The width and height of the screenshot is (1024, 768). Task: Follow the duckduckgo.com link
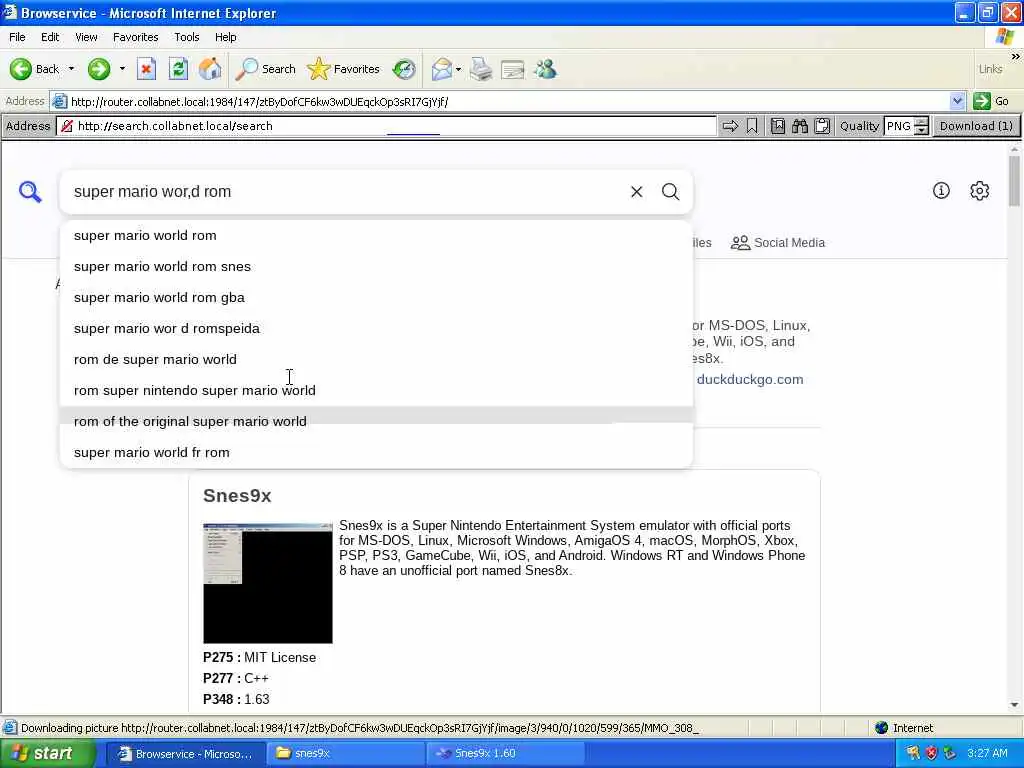point(750,379)
